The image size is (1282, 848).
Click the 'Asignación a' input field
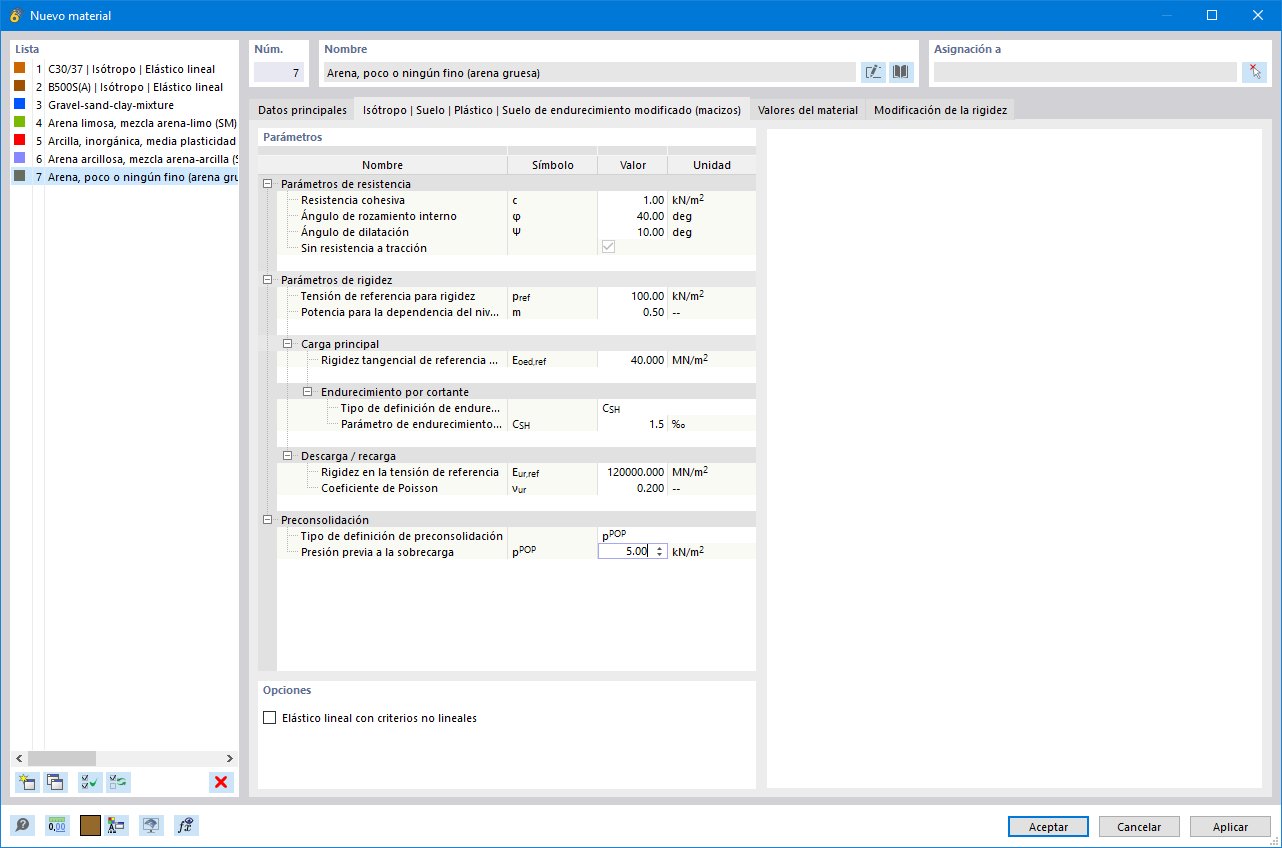[1085, 72]
